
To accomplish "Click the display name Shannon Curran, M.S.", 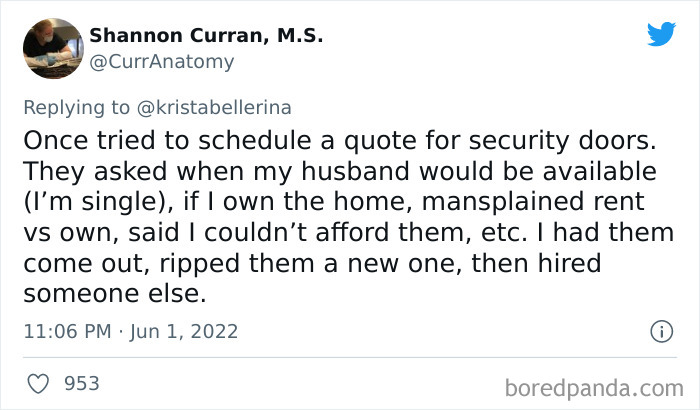I will [x=206, y=36].
